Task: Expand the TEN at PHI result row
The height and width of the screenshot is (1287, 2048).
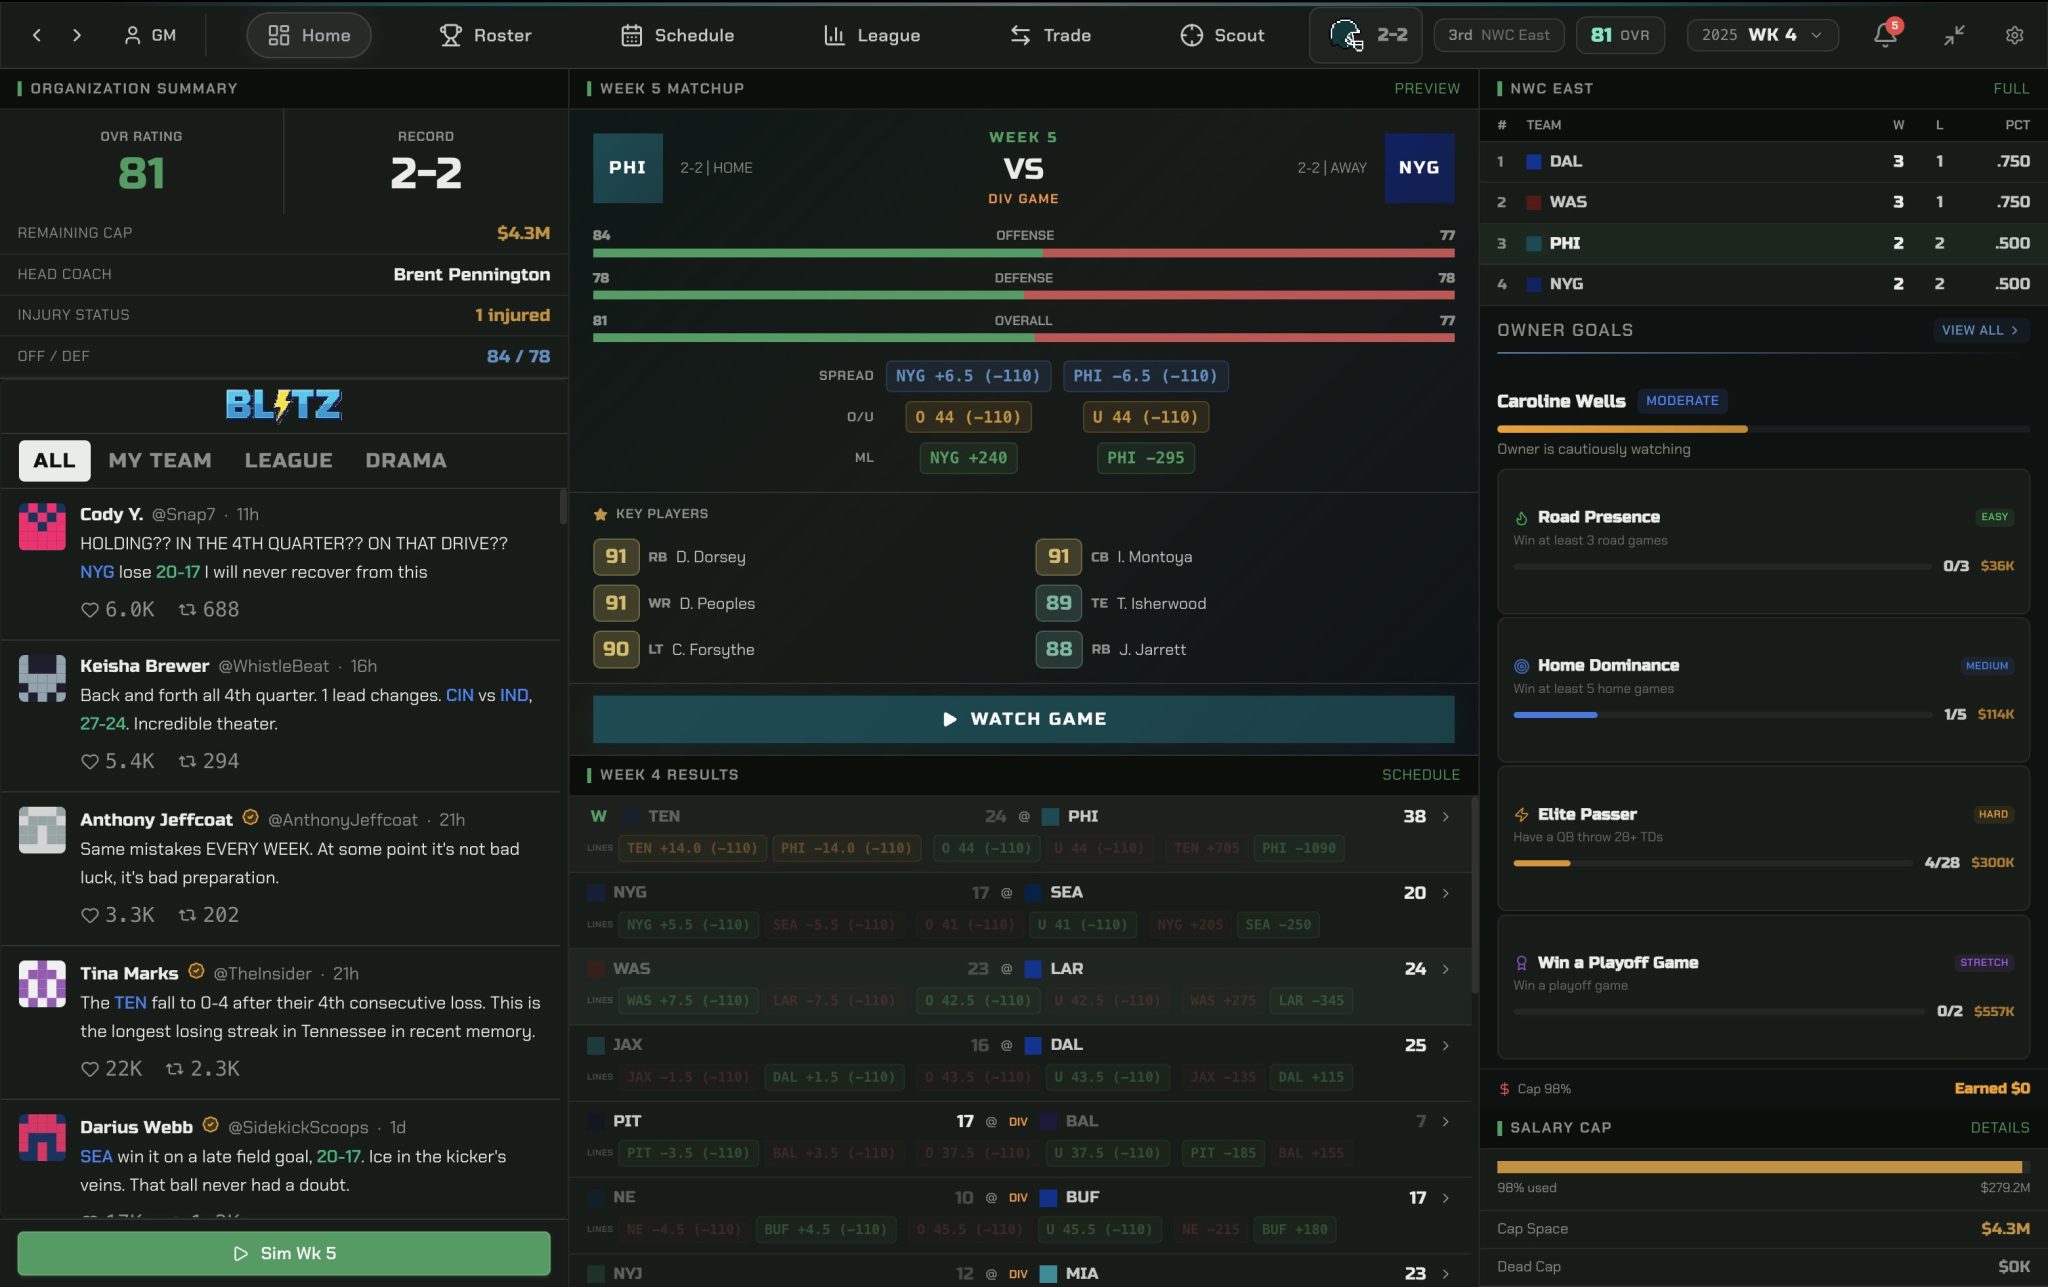Action: [x=1445, y=817]
